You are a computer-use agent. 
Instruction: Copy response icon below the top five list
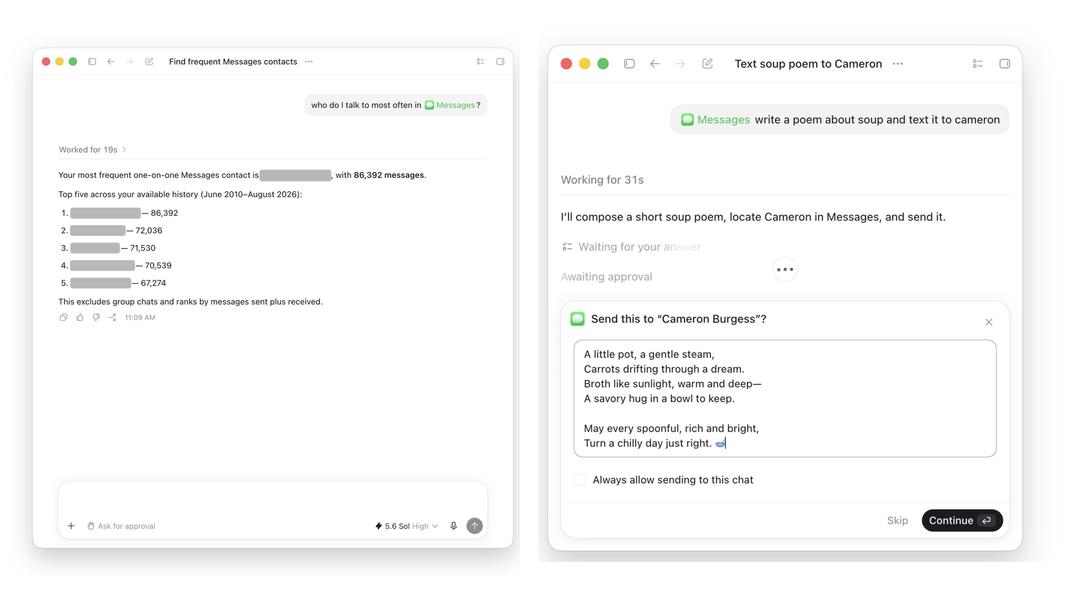[x=63, y=317]
